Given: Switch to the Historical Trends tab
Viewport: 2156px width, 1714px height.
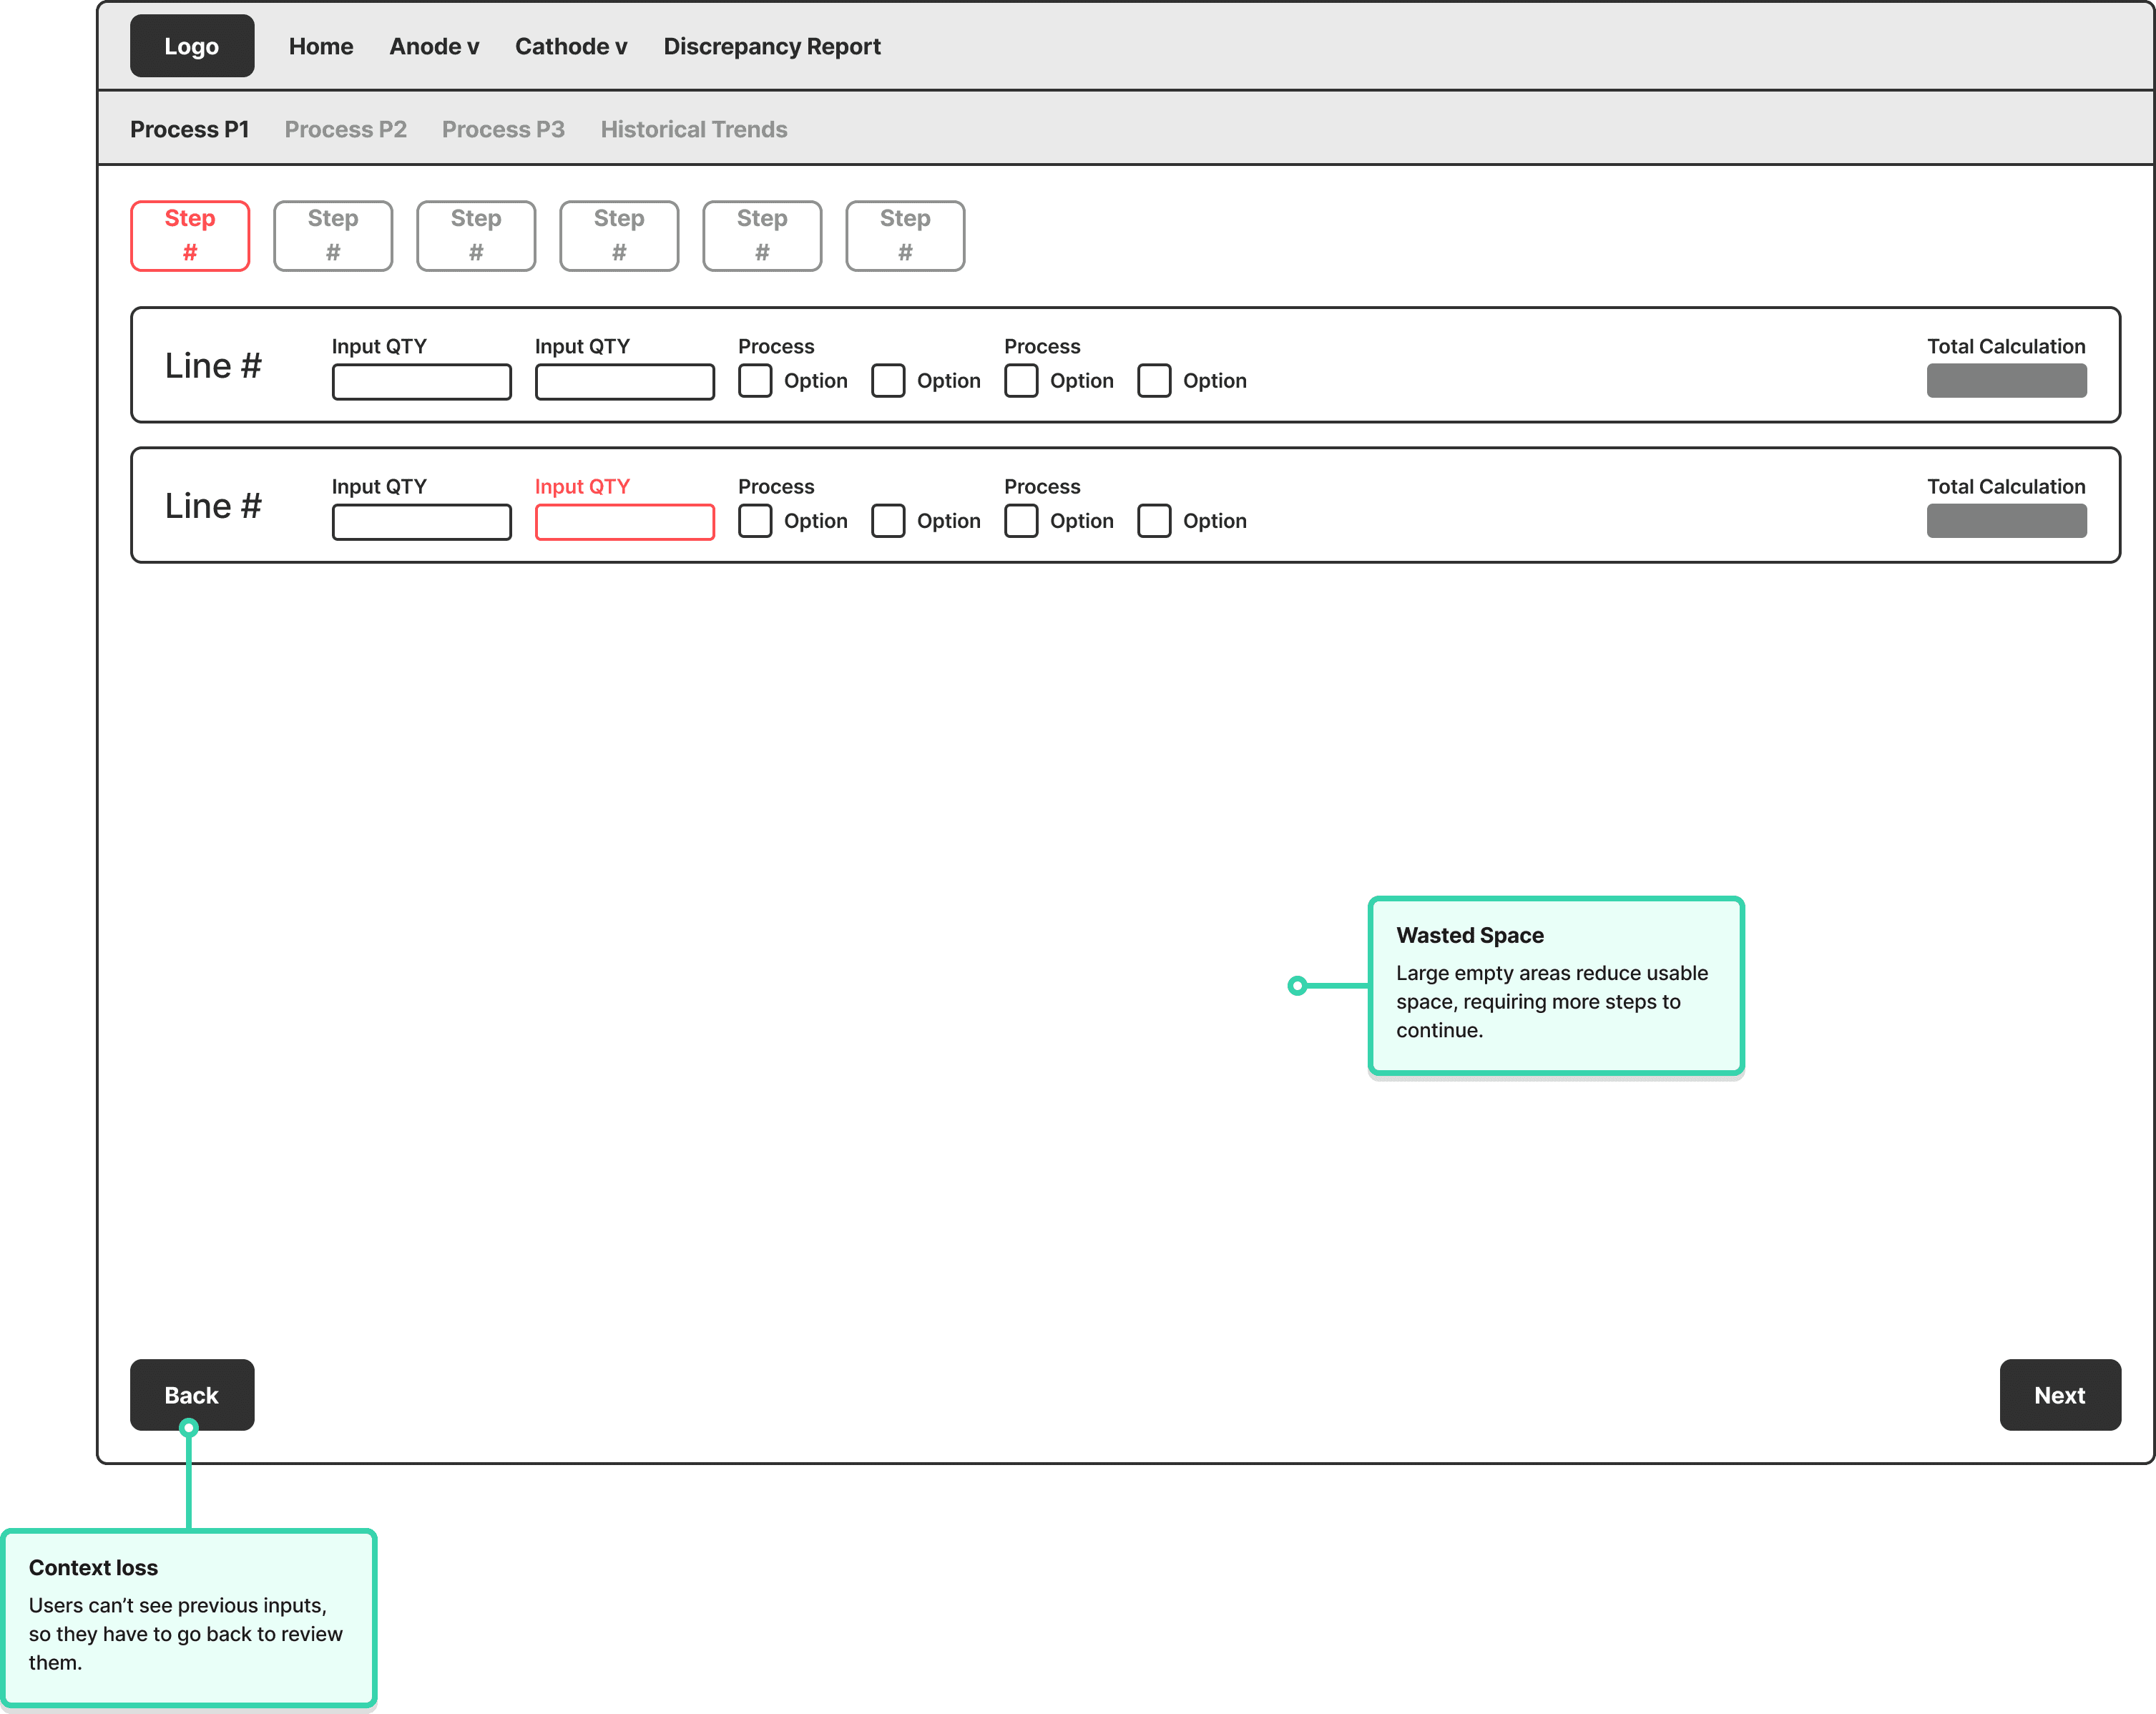Looking at the screenshot, I should tap(694, 129).
